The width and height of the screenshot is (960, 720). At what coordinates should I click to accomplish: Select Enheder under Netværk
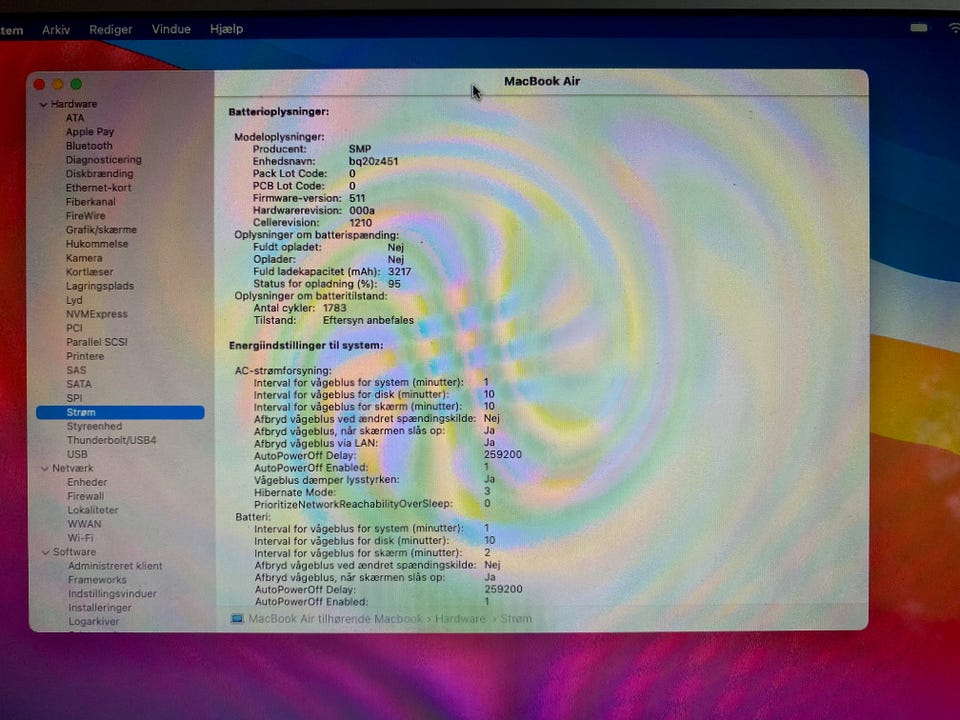[87, 482]
